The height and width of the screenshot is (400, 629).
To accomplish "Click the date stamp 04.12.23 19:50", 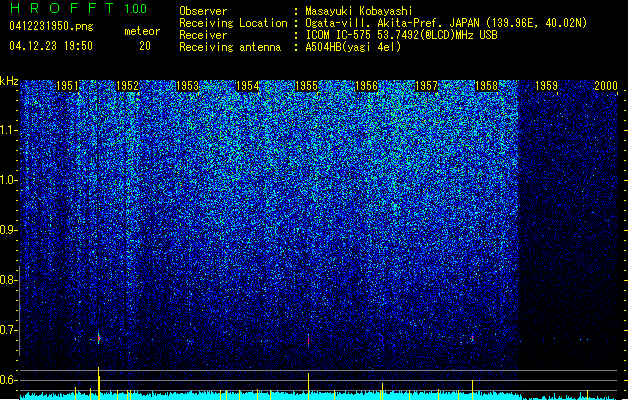I will click(51, 46).
